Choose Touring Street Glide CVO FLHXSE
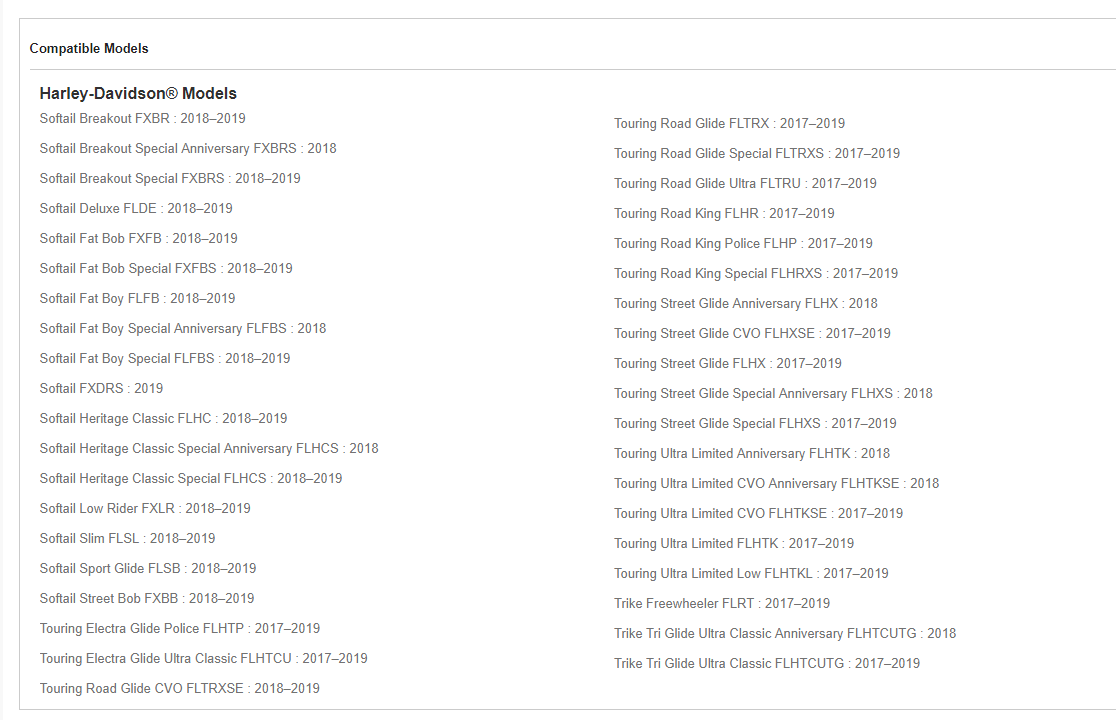The width and height of the screenshot is (1116, 720). [752, 333]
